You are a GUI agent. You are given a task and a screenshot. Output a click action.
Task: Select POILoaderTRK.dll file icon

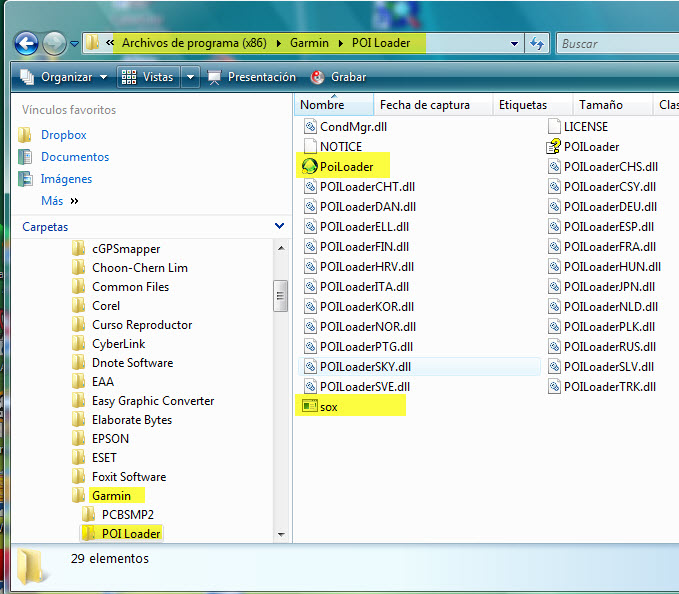click(554, 387)
